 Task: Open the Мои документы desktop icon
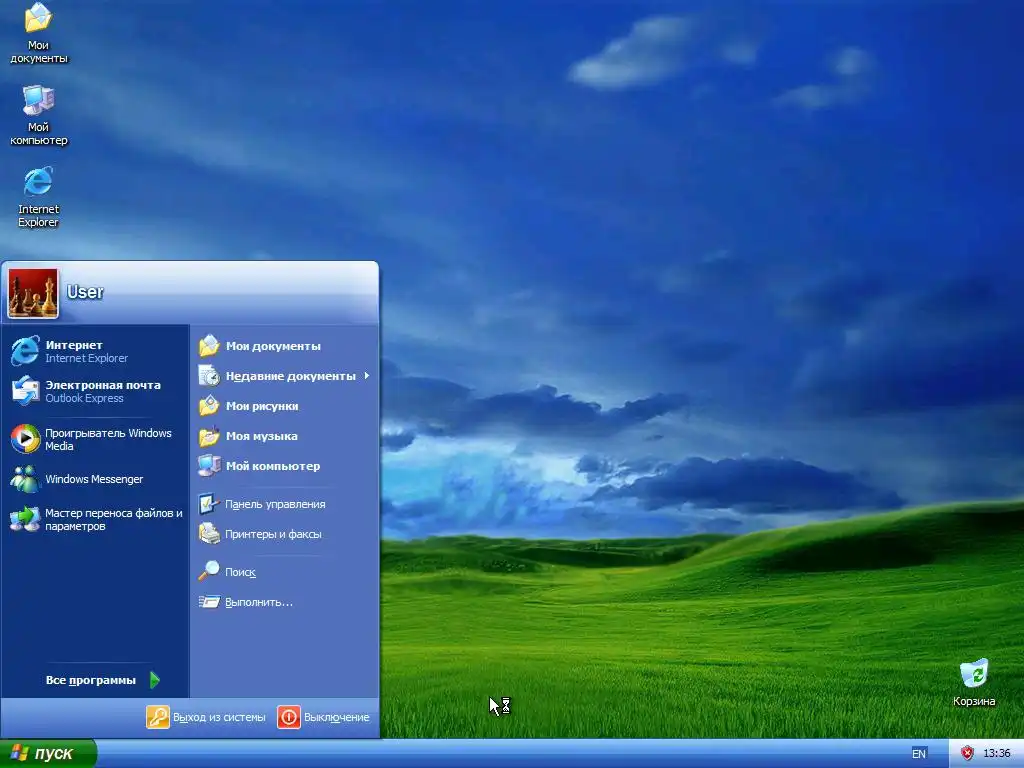coord(38,34)
